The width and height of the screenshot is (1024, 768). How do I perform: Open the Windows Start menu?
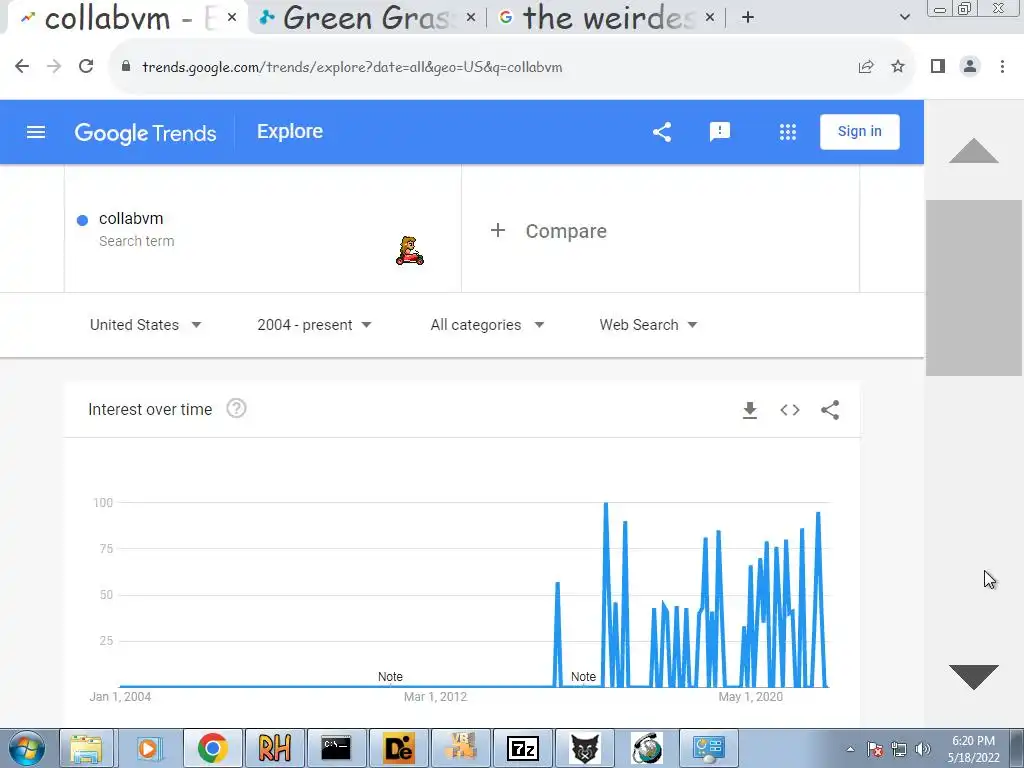point(27,748)
